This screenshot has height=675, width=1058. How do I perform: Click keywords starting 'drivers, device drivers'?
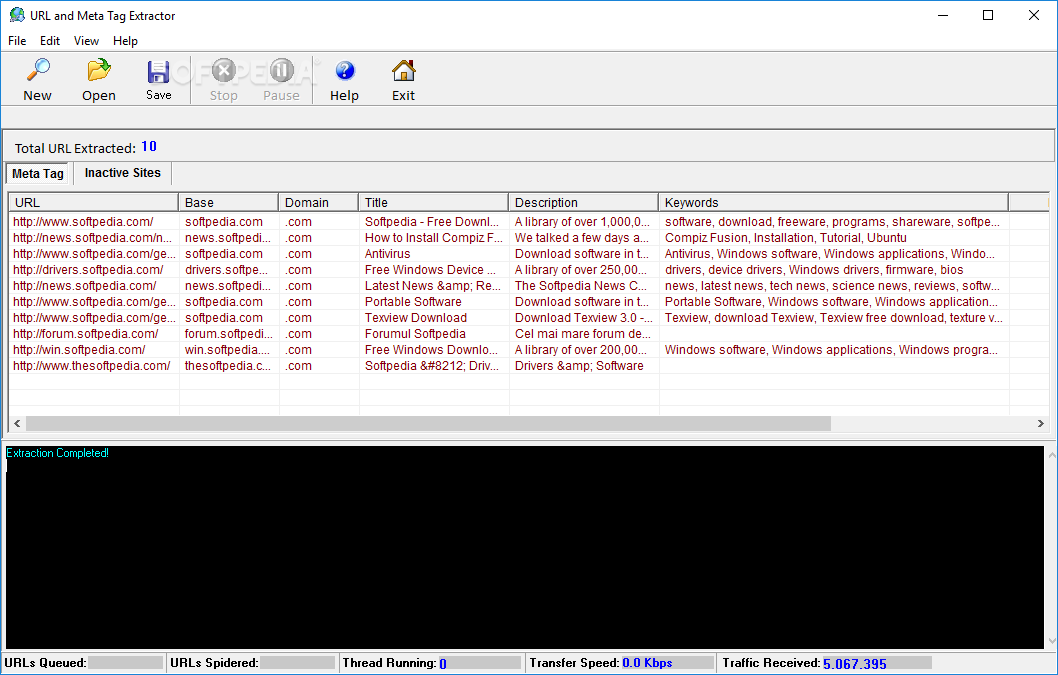pyautogui.click(x=814, y=269)
